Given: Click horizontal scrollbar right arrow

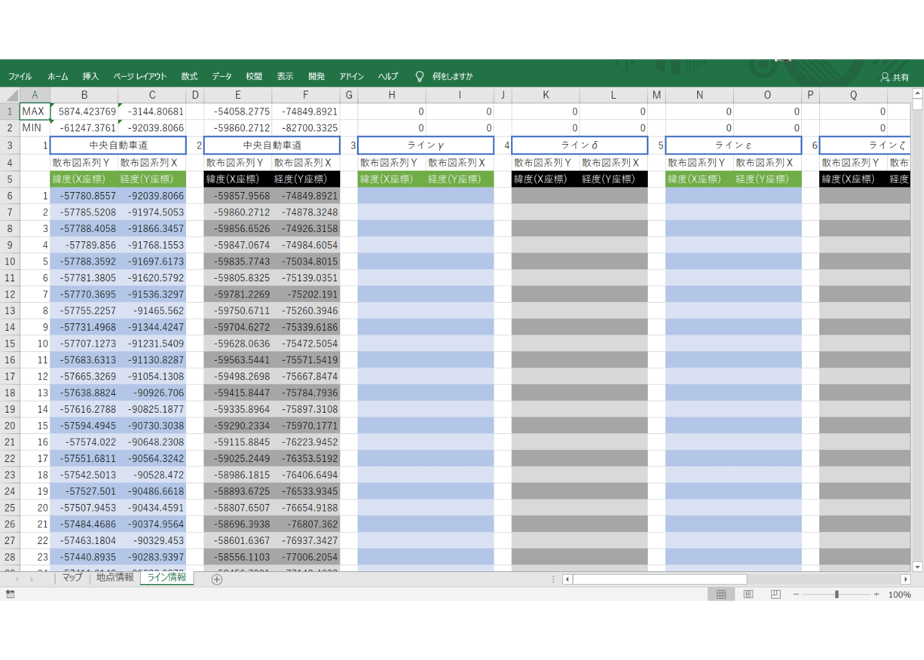Looking at the screenshot, I should click(906, 579).
